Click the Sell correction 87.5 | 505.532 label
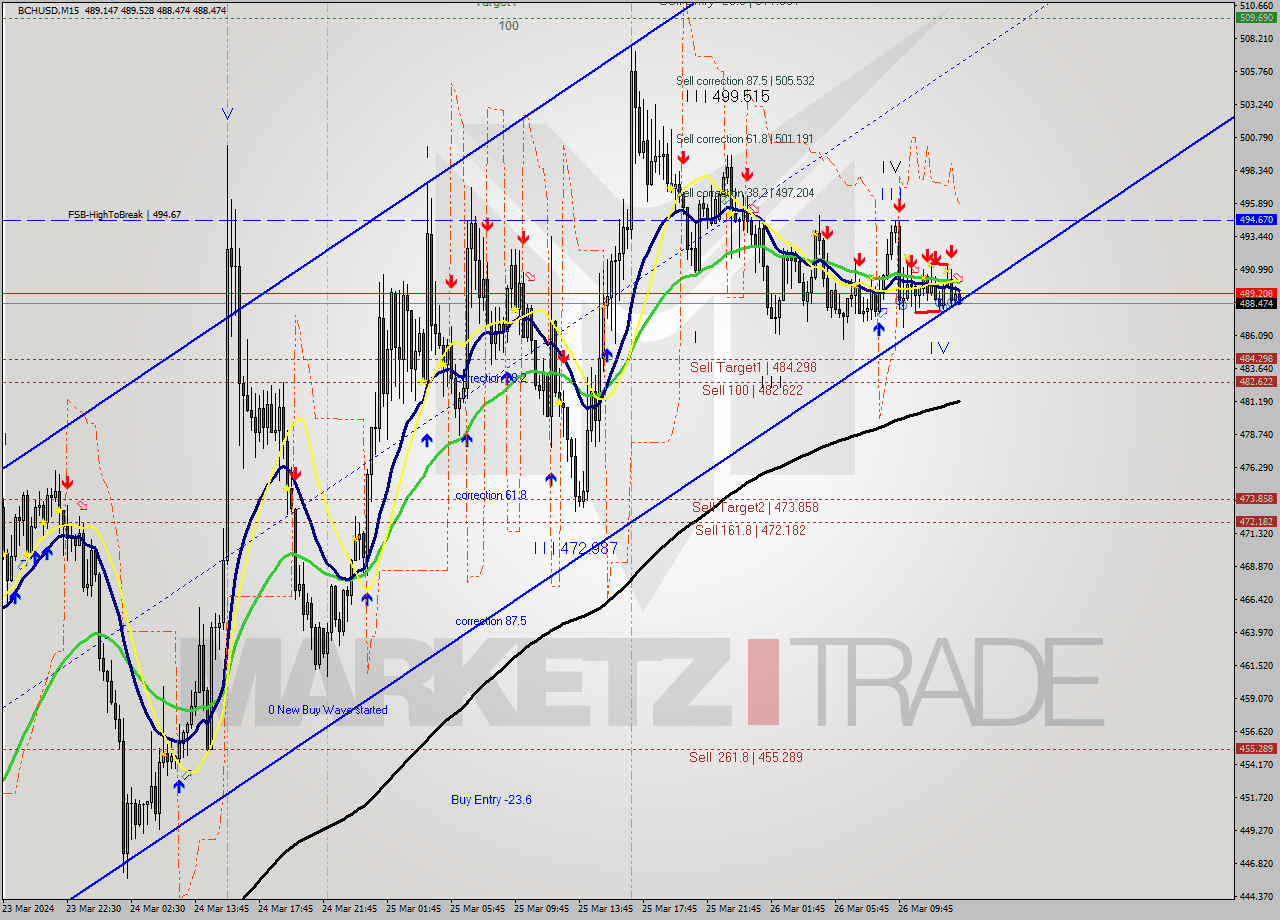This screenshot has width=1280, height=920. click(745, 81)
